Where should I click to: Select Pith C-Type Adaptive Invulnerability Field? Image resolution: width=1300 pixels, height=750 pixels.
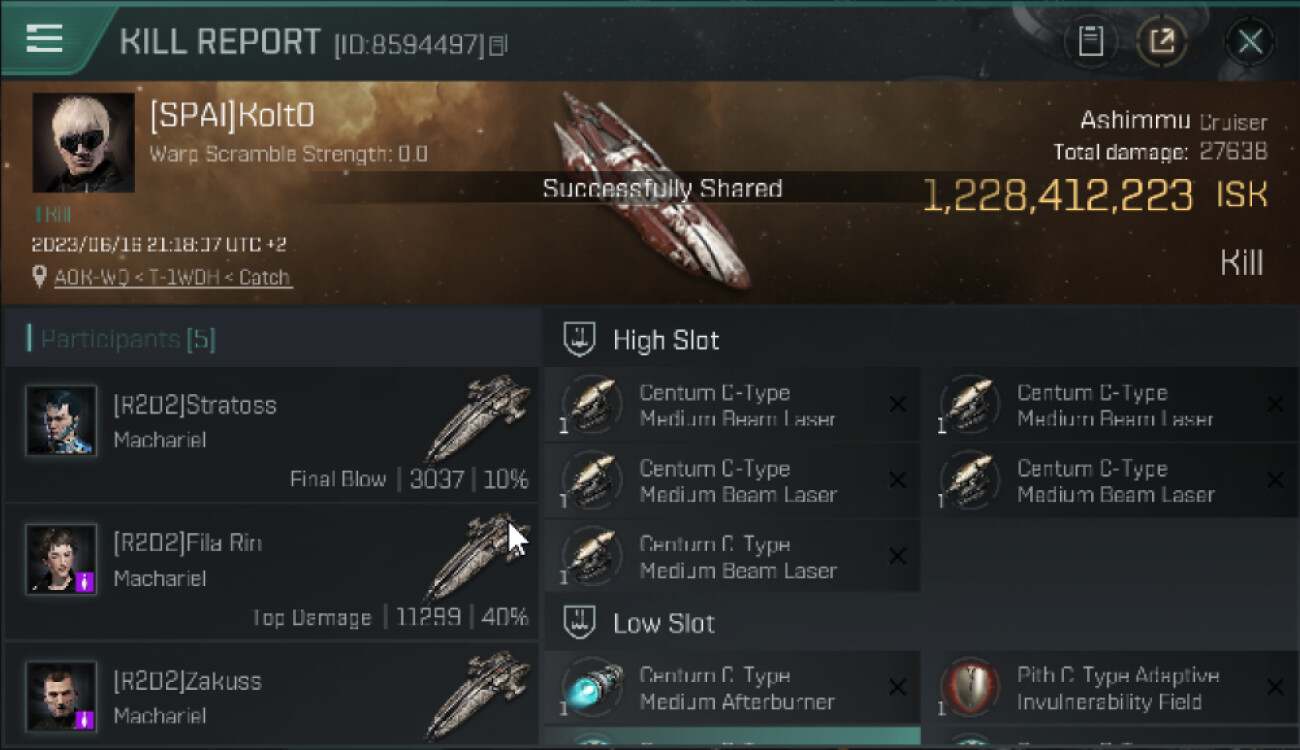[x=1111, y=689]
